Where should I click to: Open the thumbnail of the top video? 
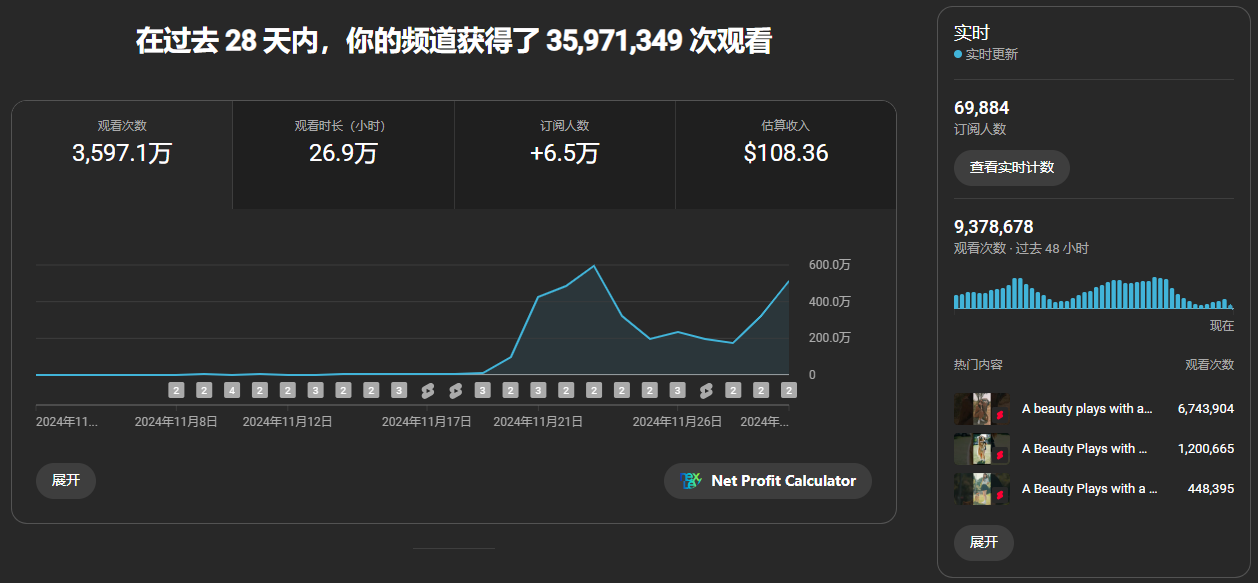pyautogui.click(x=981, y=409)
